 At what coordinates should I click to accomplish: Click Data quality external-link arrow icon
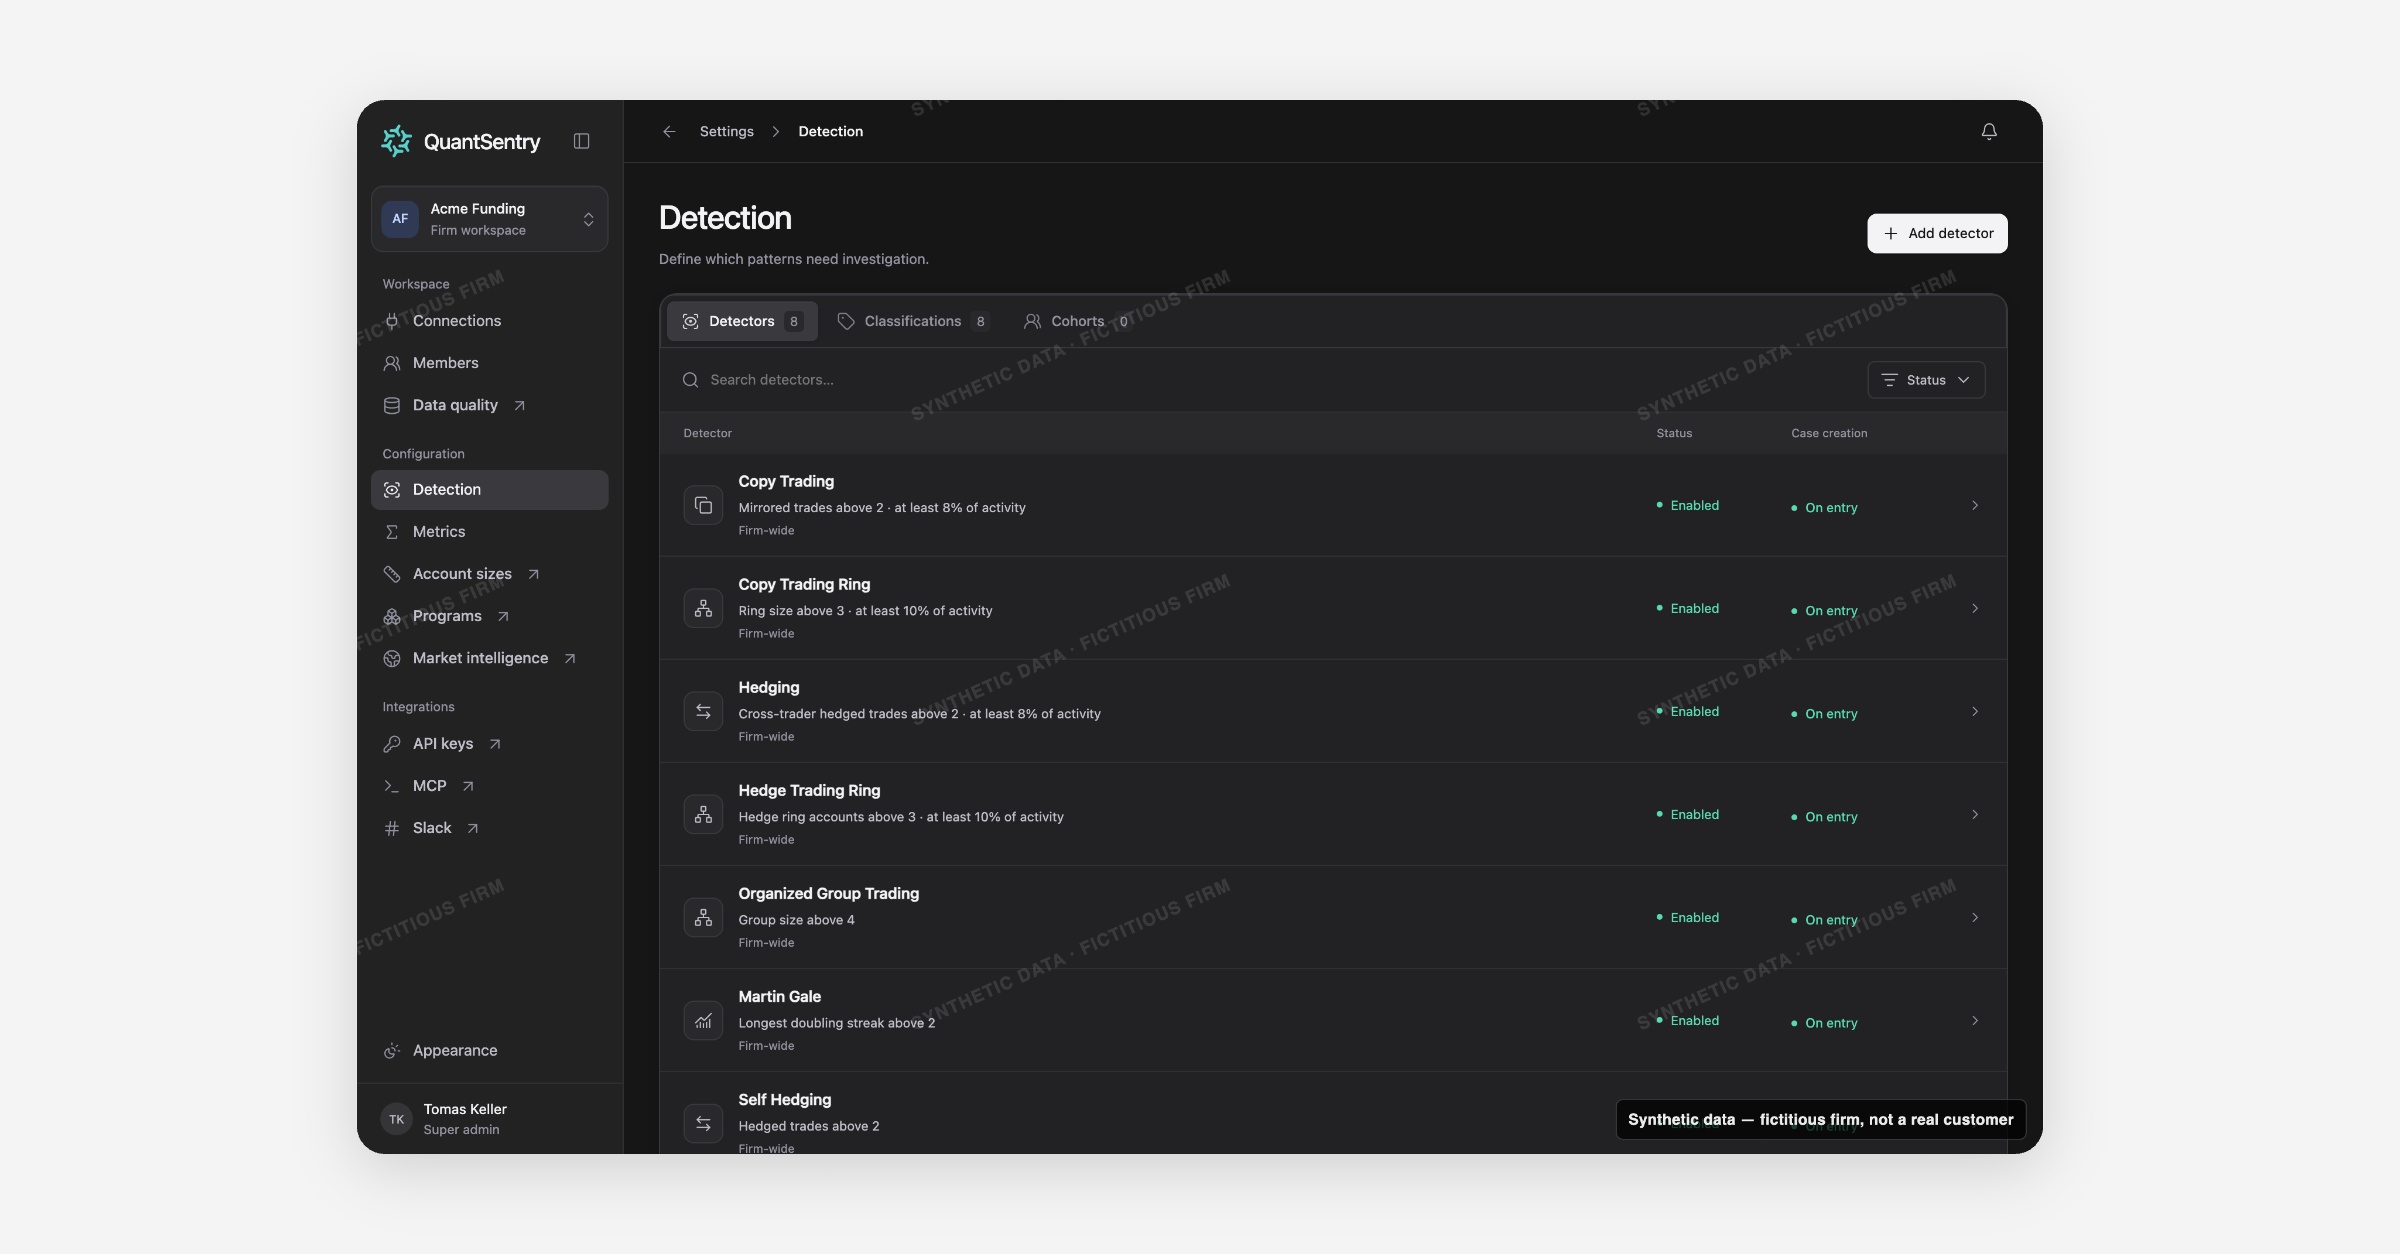click(x=519, y=405)
